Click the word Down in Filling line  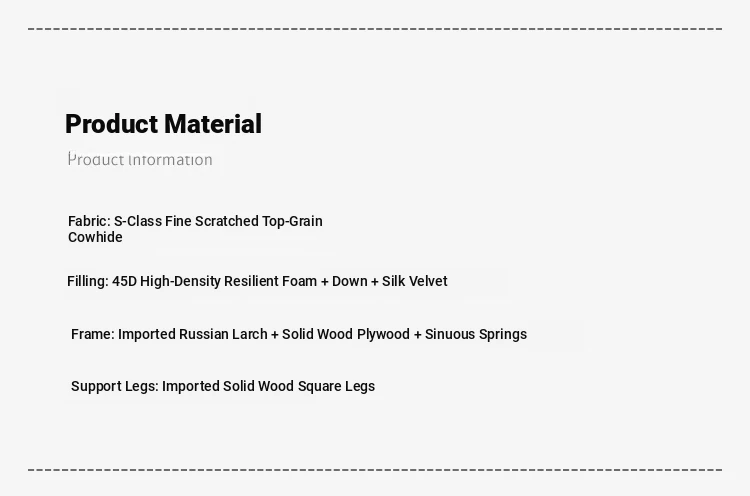(350, 281)
